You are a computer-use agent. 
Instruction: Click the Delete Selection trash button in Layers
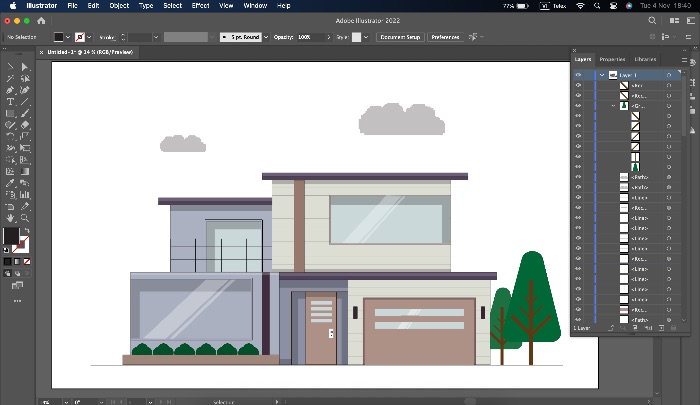pyautogui.click(x=673, y=328)
